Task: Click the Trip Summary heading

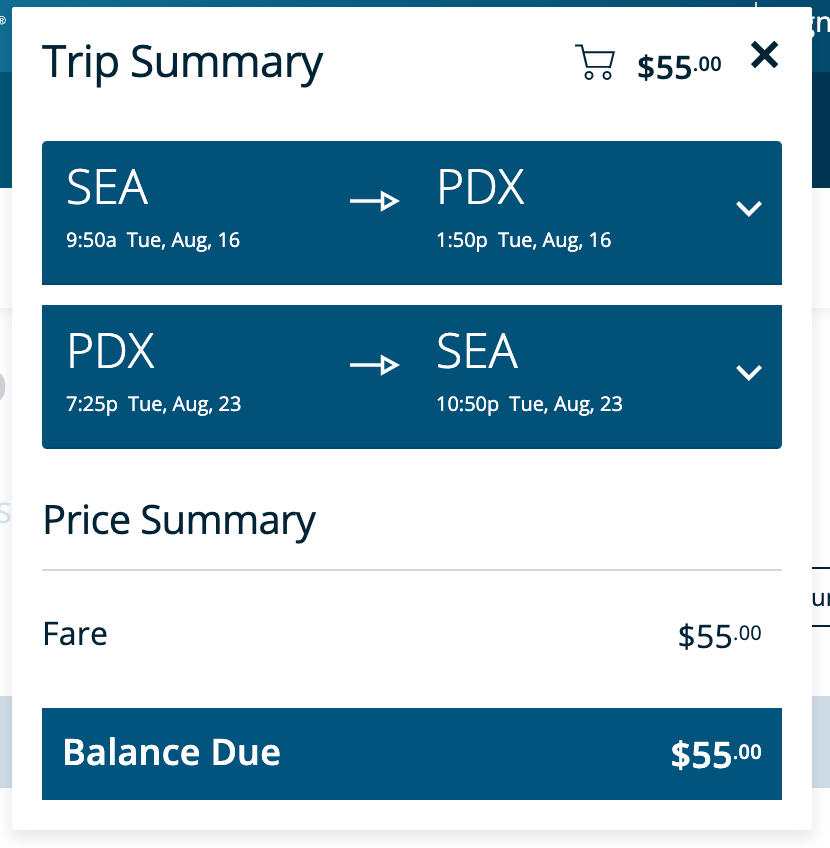Action: (x=182, y=62)
